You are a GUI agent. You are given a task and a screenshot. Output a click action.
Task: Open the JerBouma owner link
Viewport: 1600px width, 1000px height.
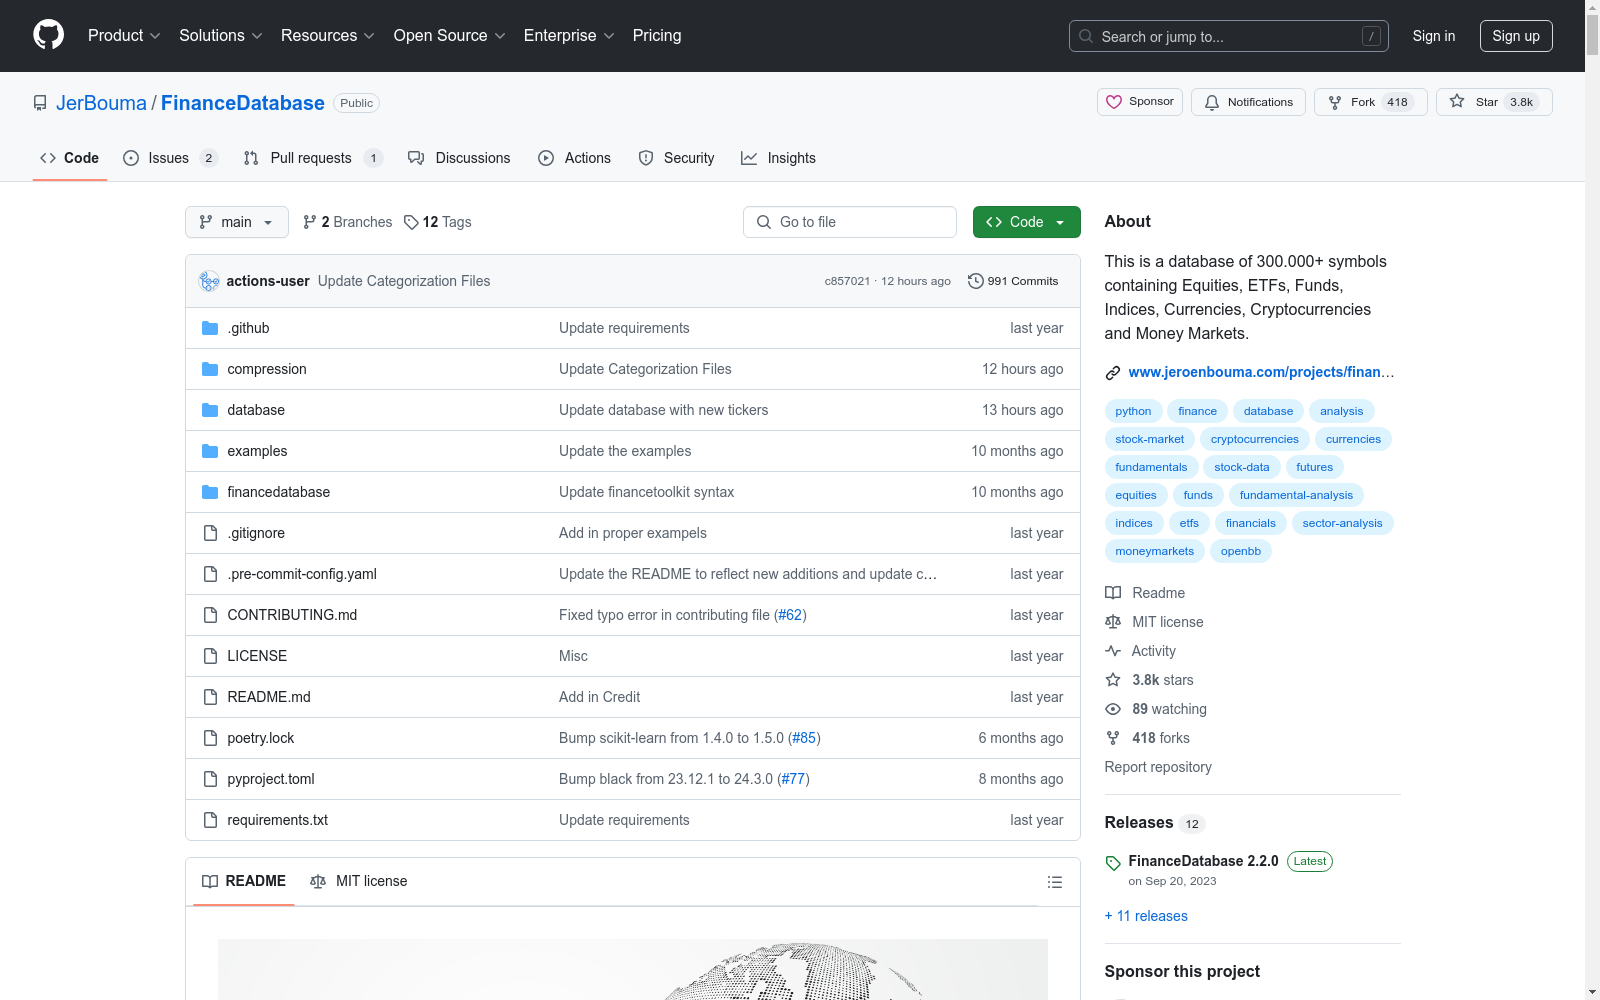click(x=101, y=103)
